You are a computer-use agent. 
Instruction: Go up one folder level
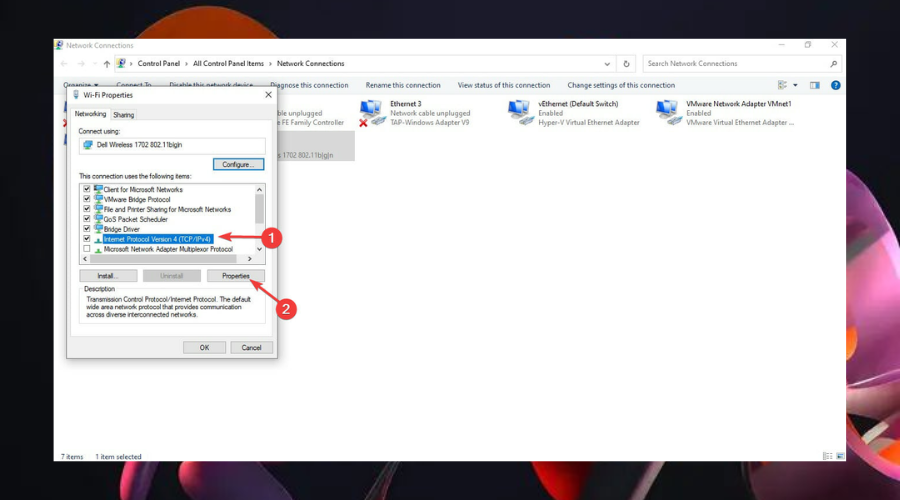point(107,64)
